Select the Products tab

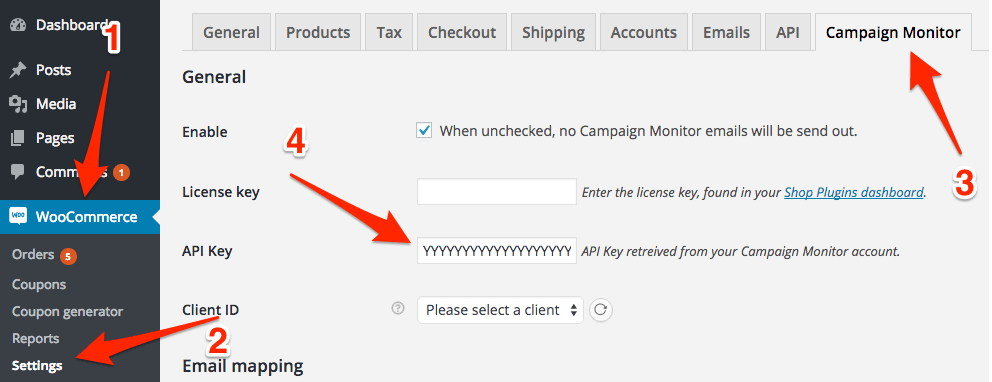tap(318, 33)
